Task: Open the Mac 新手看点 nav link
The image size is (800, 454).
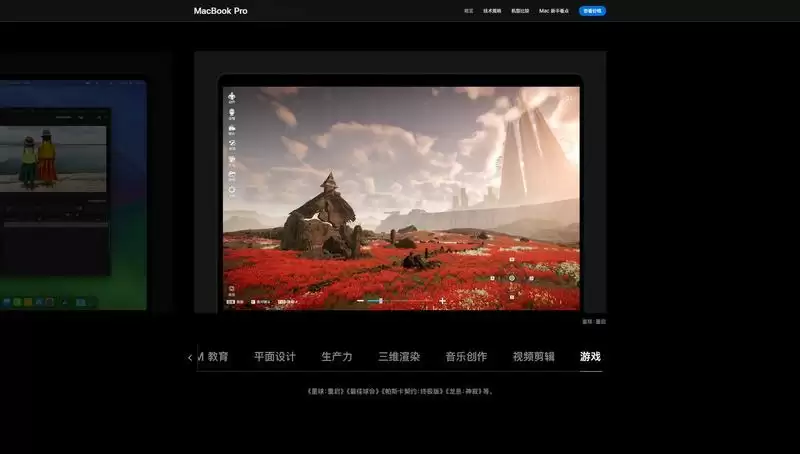Action: [x=554, y=11]
